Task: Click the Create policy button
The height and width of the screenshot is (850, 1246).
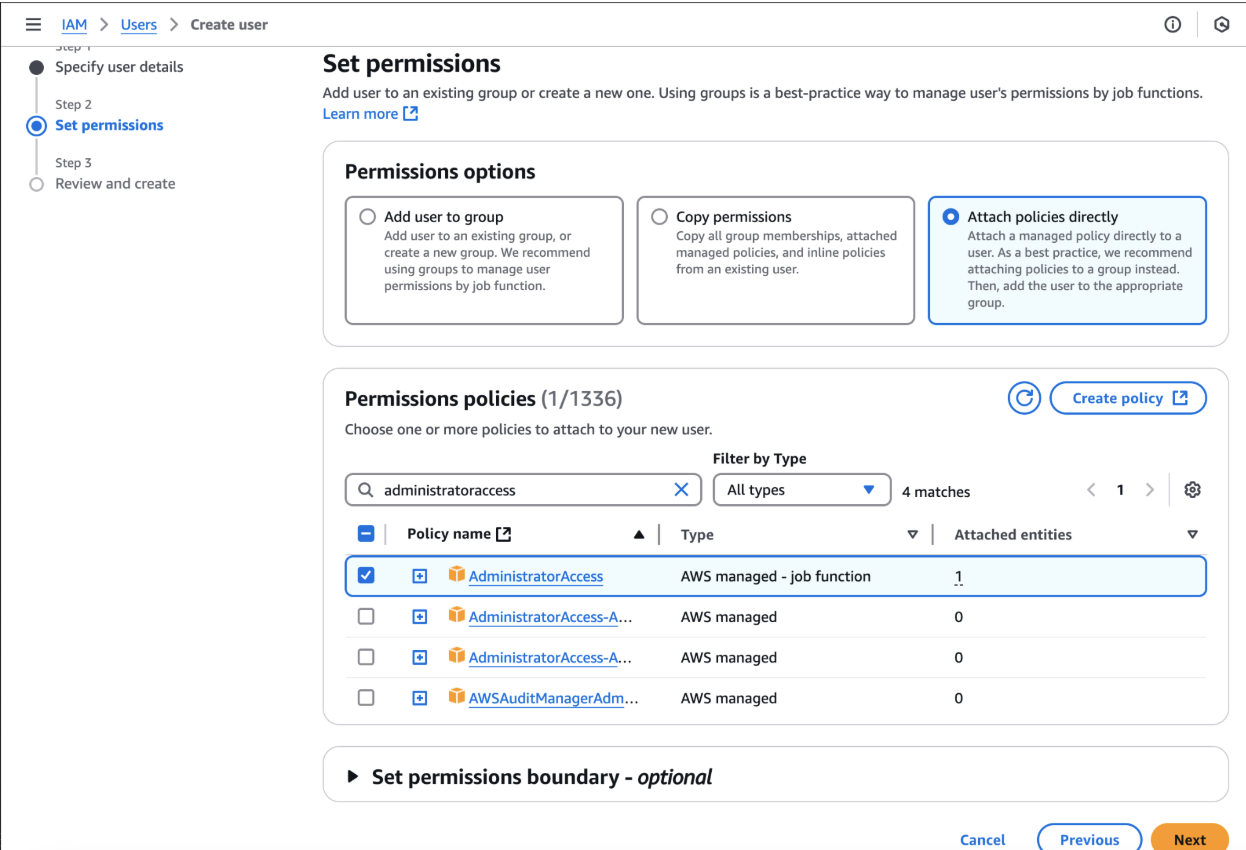Action: click(x=1128, y=398)
